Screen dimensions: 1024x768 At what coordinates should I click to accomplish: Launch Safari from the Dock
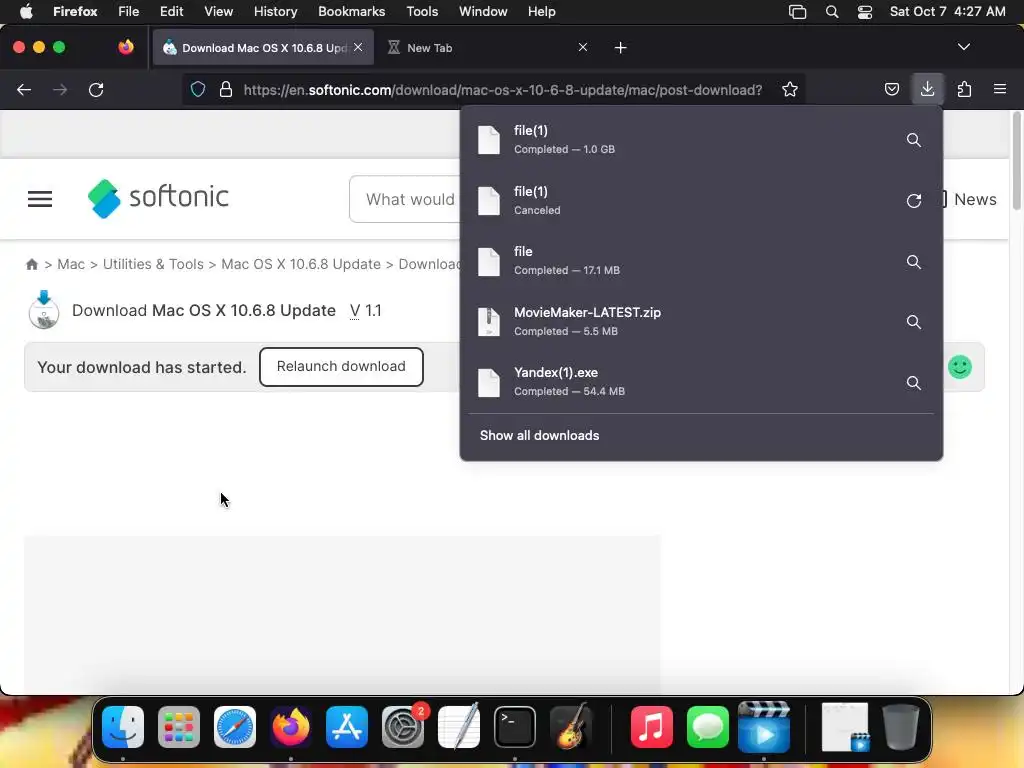click(x=235, y=727)
